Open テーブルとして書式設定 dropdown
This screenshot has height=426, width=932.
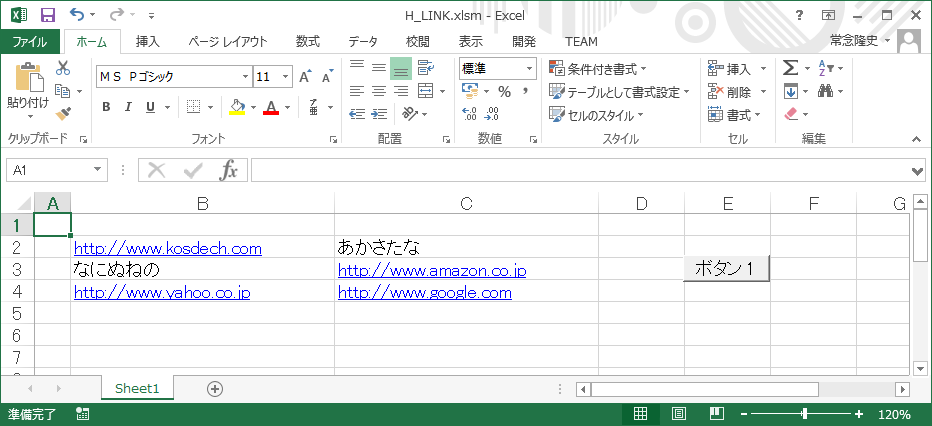pyautogui.click(x=619, y=91)
